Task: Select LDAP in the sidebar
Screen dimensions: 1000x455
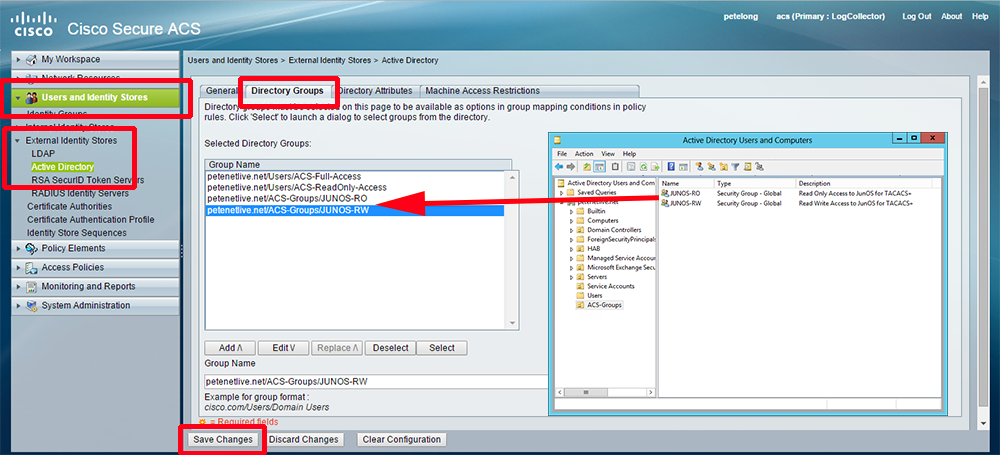Action: coord(43,154)
